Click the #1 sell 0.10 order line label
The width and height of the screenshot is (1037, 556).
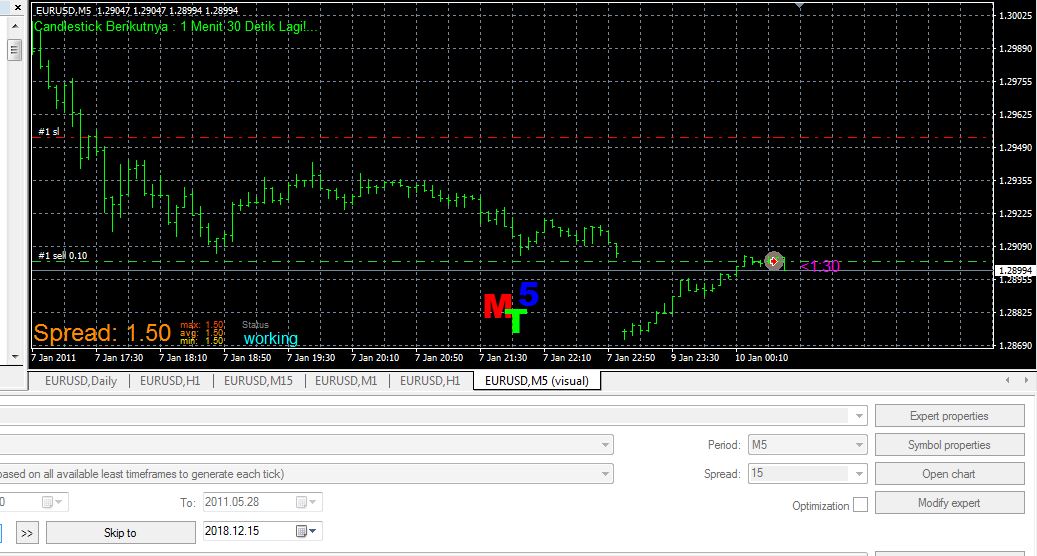click(62, 256)
